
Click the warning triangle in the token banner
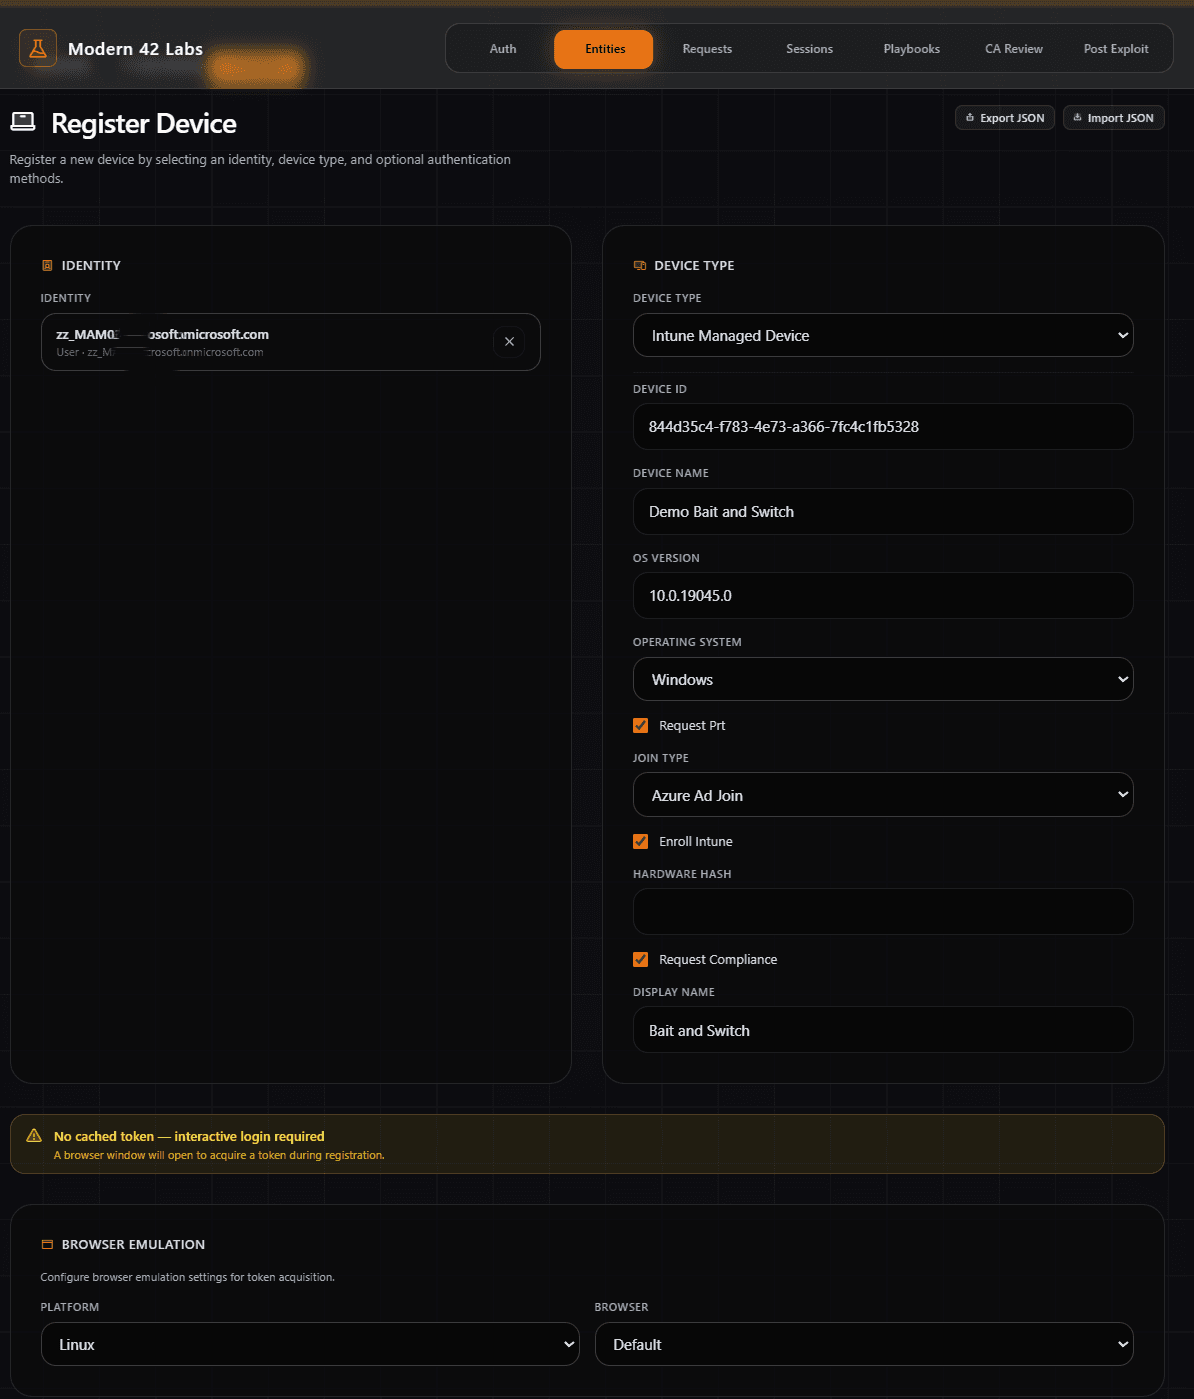click(x=33, y=1134)
